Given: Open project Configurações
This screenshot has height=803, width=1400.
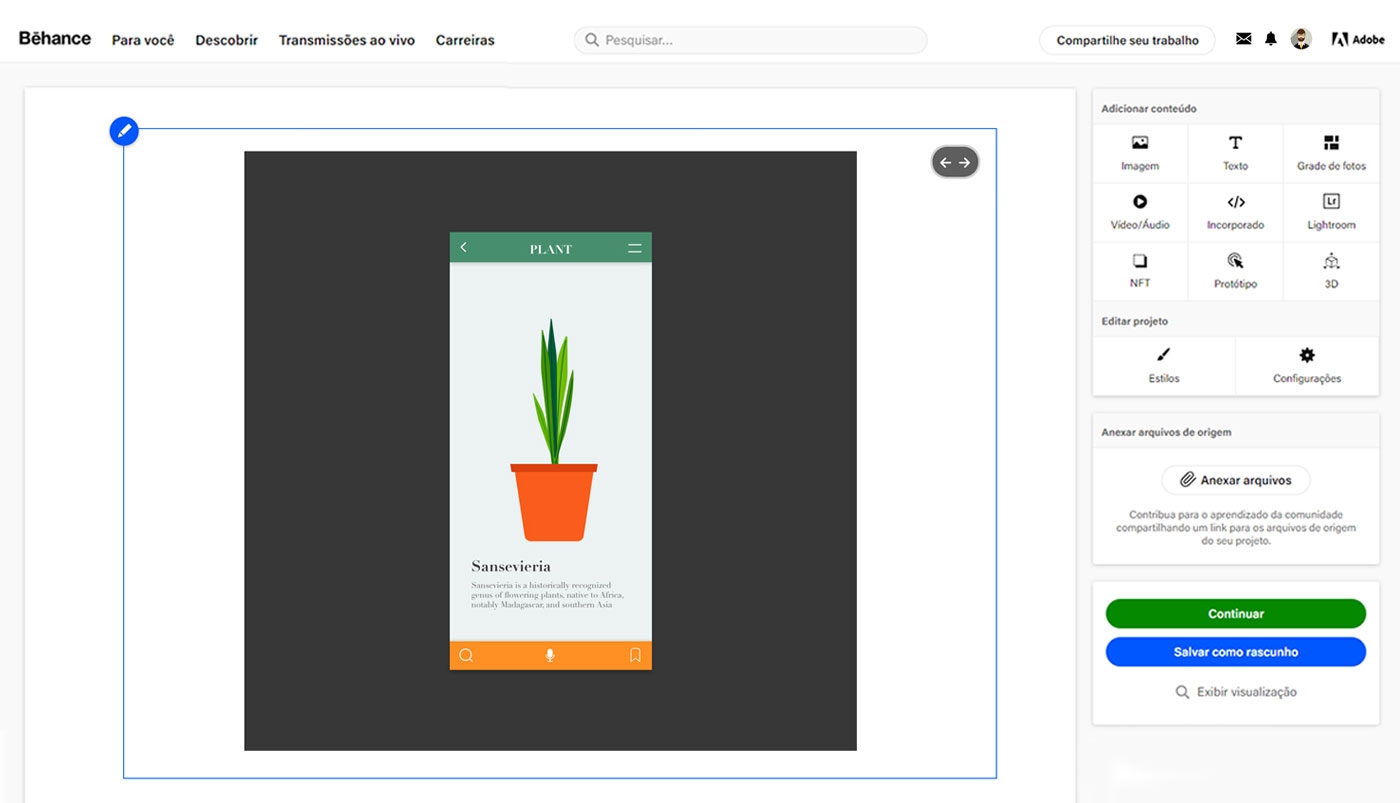Looking at the screenshot, I should click(x=1306, y=366).
